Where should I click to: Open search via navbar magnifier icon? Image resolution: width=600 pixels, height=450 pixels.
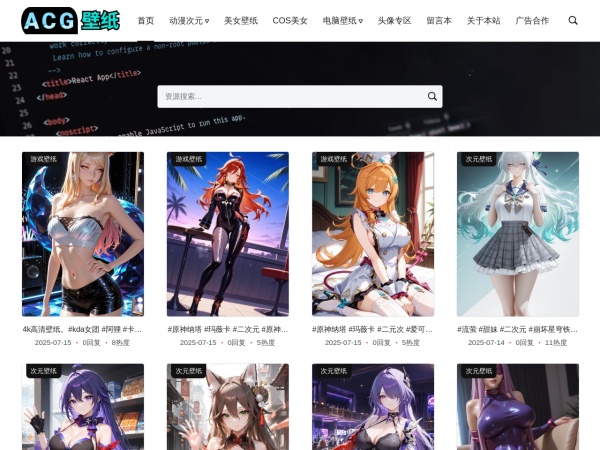coord(573,20)
